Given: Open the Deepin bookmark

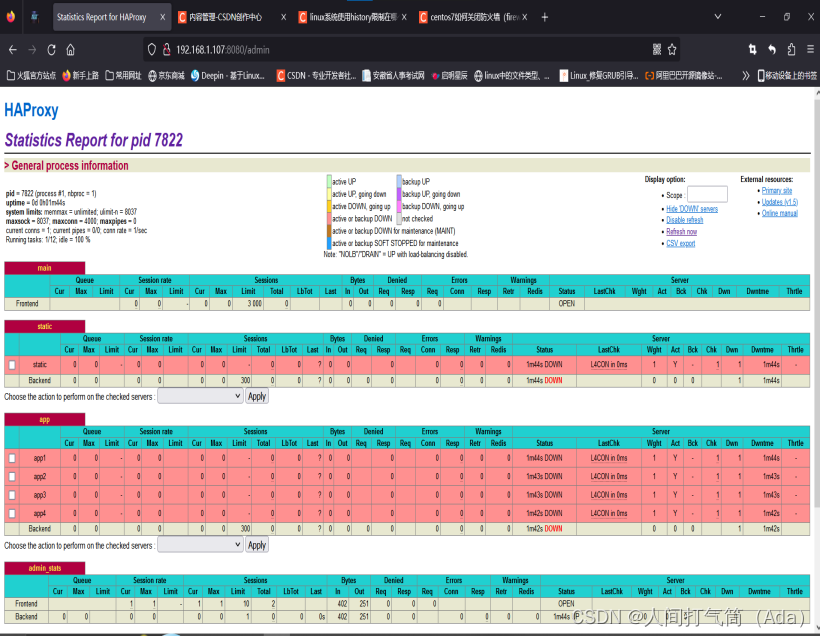Looking at the screenshot, I should (227, 76).
